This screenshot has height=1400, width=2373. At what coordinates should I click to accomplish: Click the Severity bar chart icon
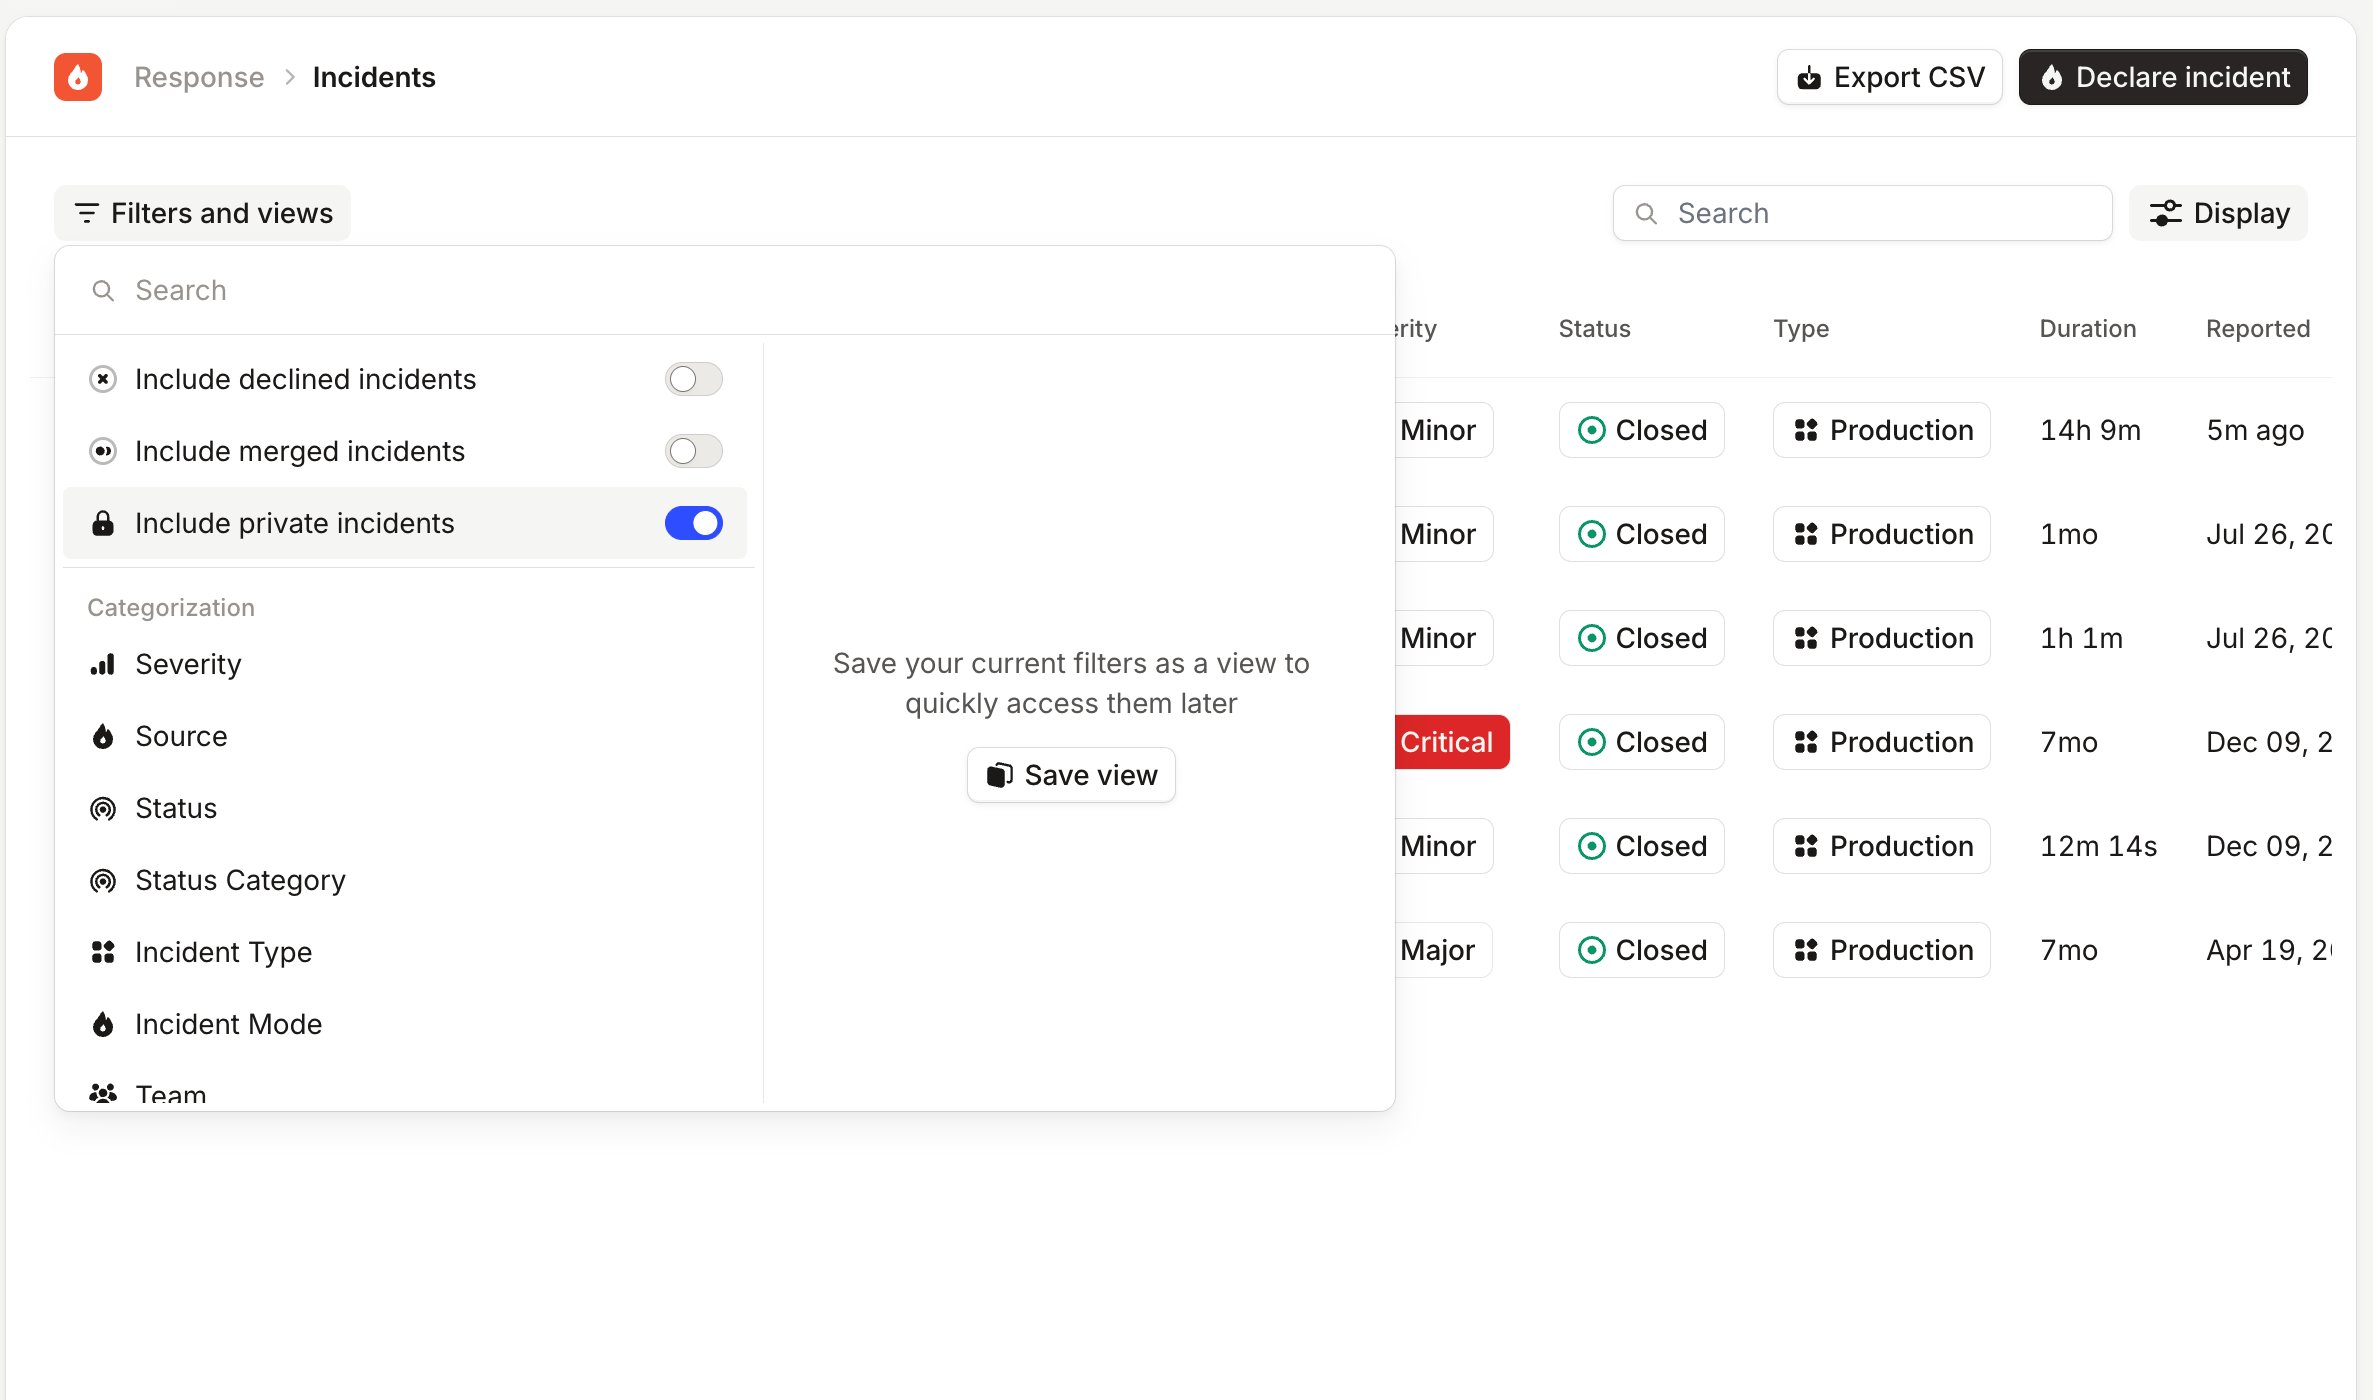point(103,664)
